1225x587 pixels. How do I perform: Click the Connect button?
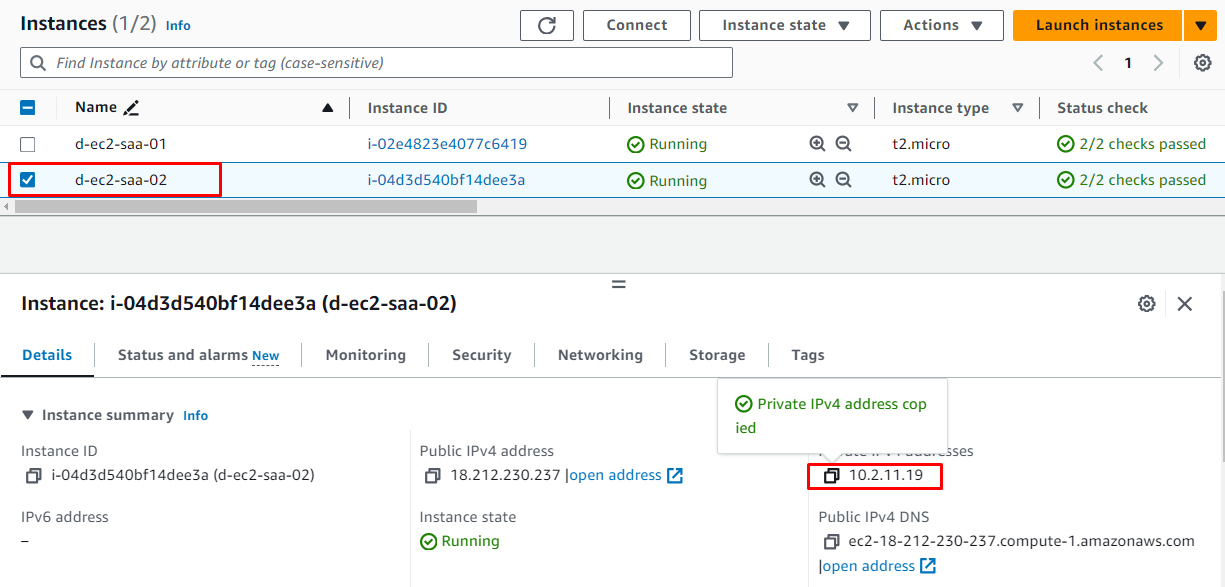click(x=637, y=26)
